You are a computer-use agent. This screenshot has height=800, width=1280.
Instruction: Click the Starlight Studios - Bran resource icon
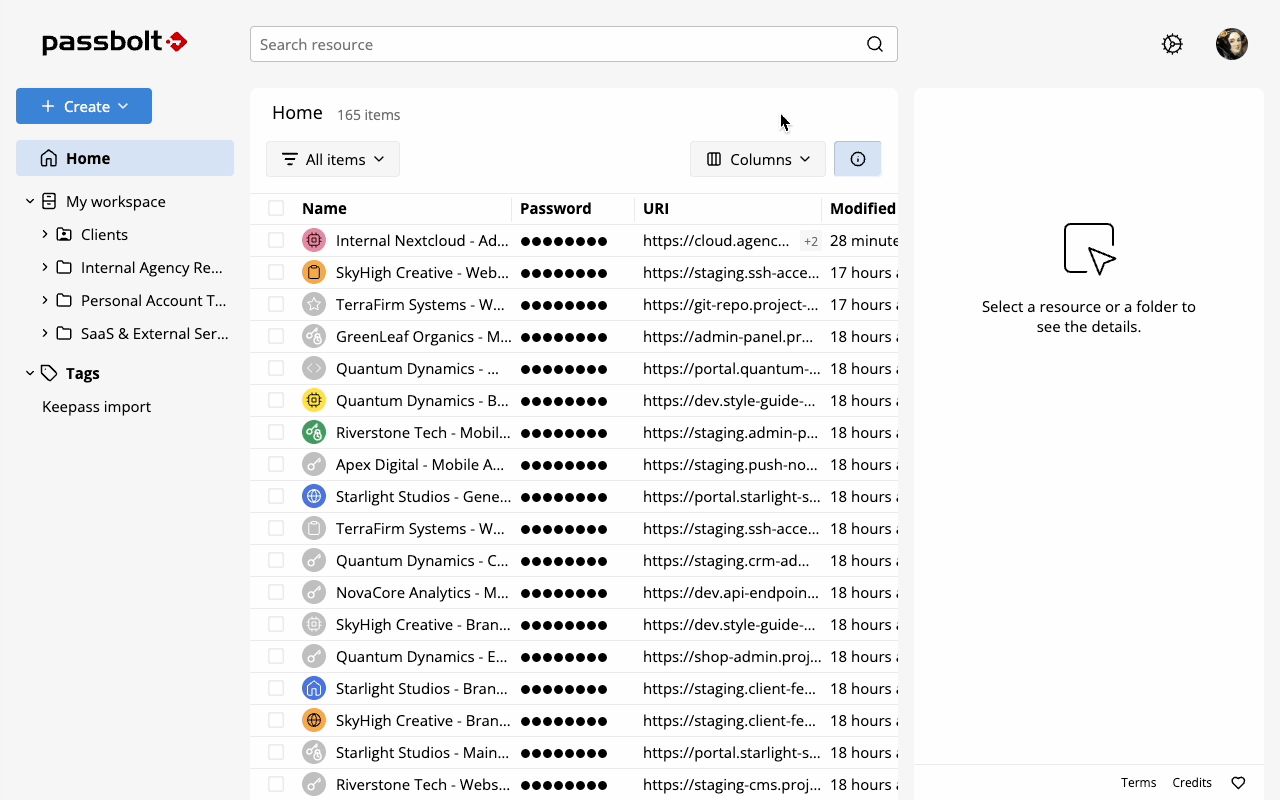(x=314, y=688)
